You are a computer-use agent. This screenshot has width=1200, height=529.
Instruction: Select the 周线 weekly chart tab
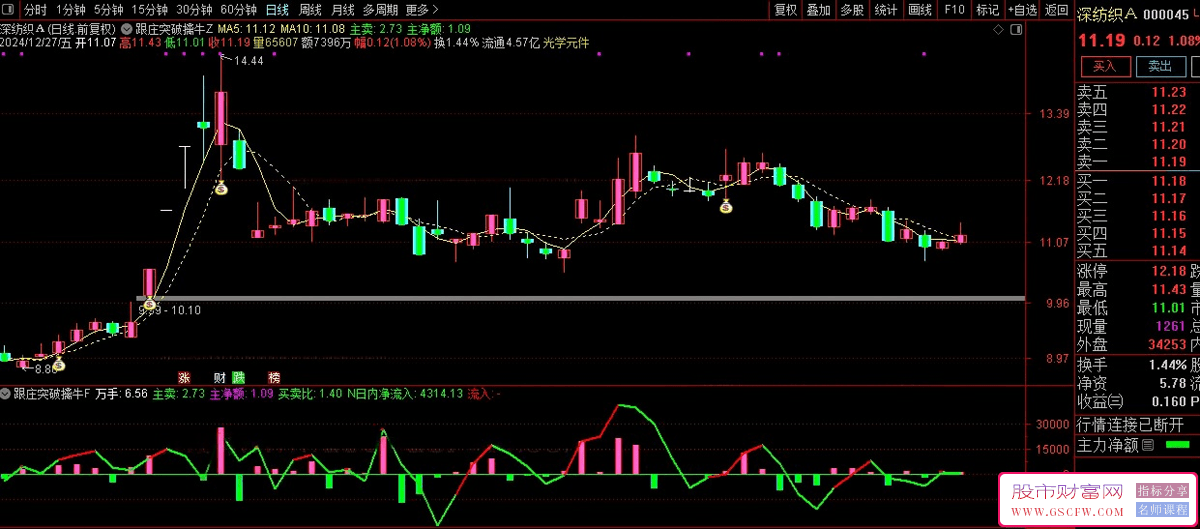point(310,9)
